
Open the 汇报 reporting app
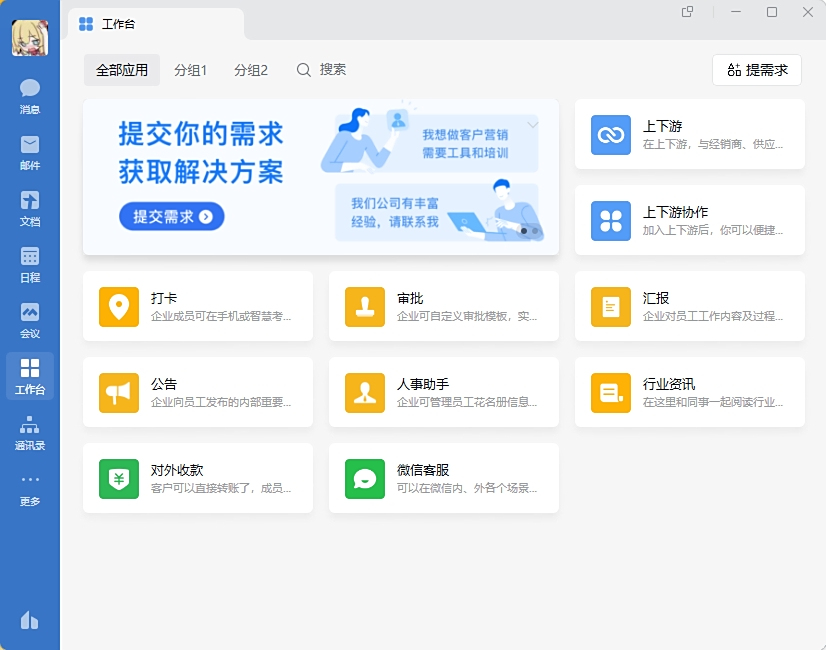(690, 307)
